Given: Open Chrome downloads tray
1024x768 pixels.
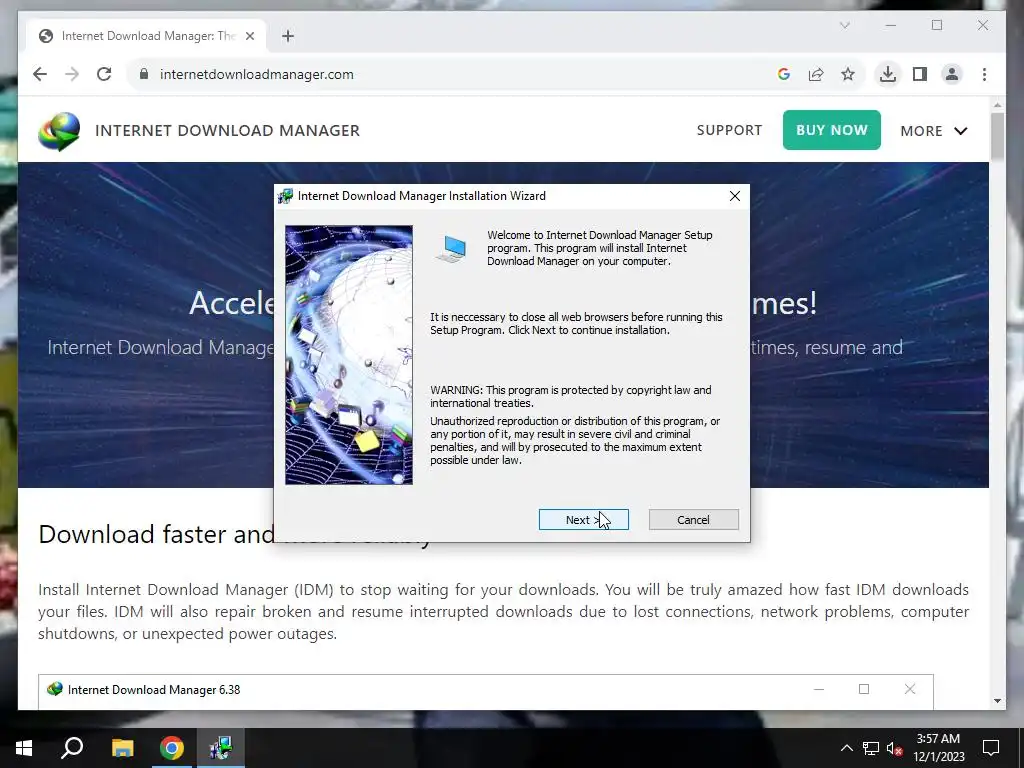Looking at the screenshot, I should point(888,74).
